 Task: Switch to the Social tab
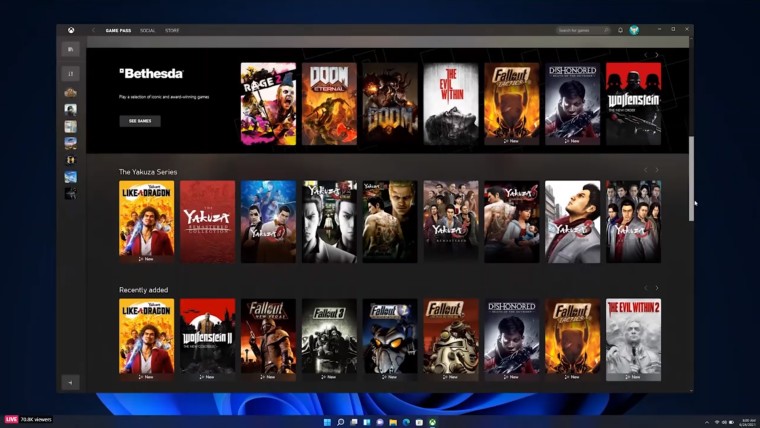(147, 30)
